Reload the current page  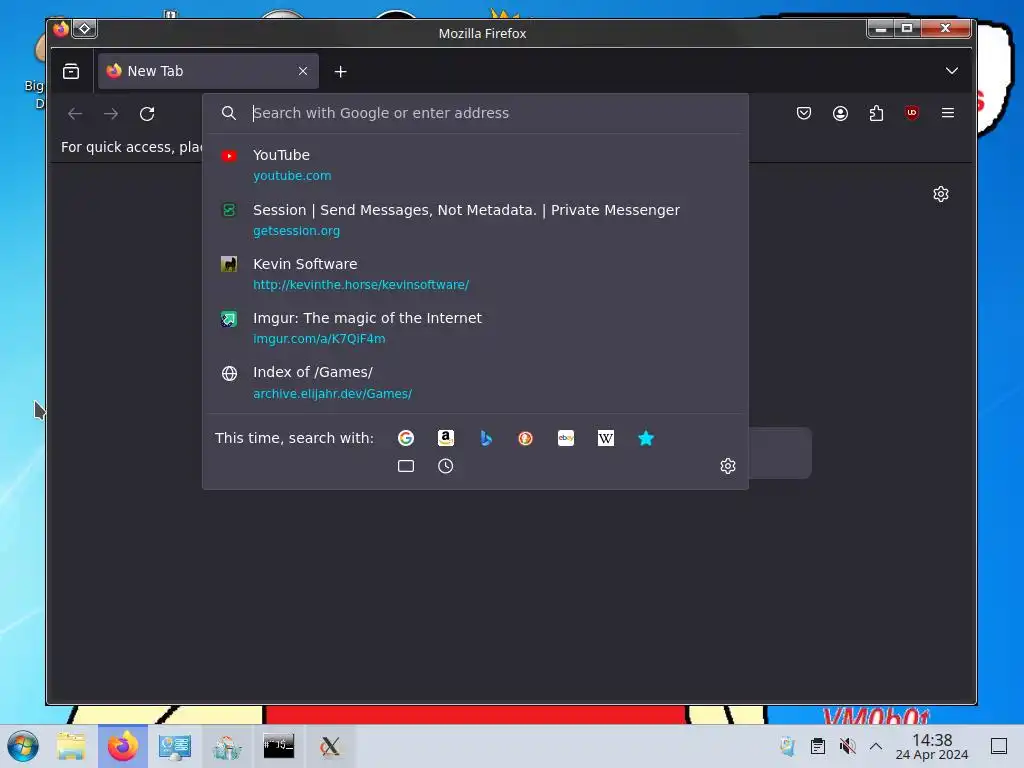coord(147,114)
